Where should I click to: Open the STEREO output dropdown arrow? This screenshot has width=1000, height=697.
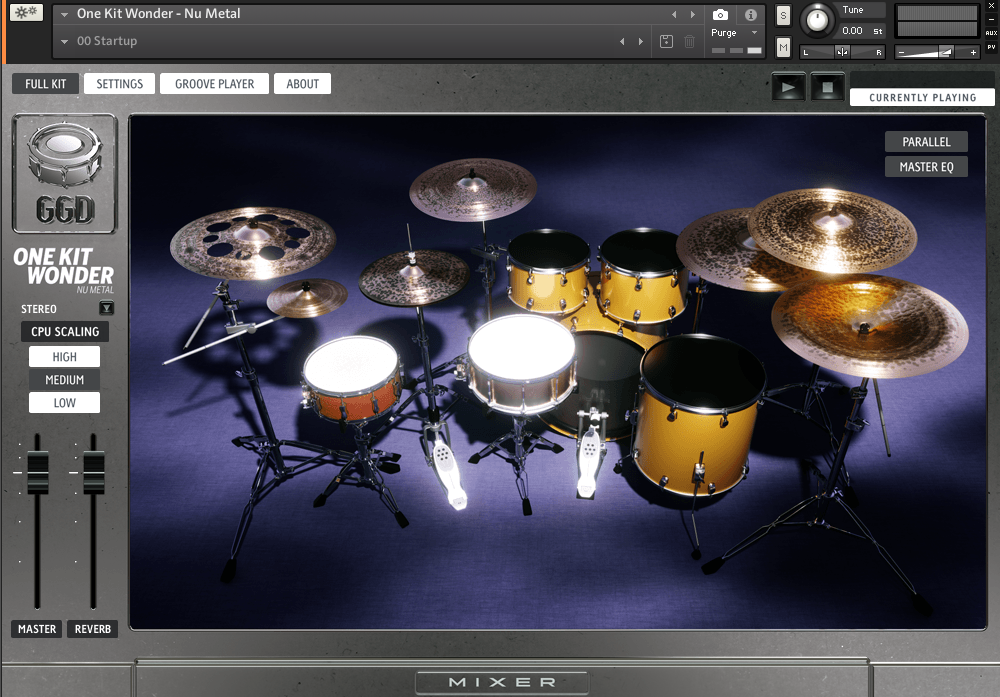coord(107,309)
